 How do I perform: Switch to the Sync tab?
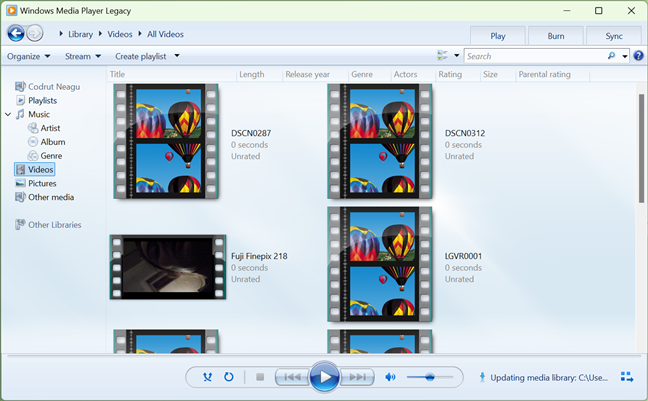(x=614, y=36)
